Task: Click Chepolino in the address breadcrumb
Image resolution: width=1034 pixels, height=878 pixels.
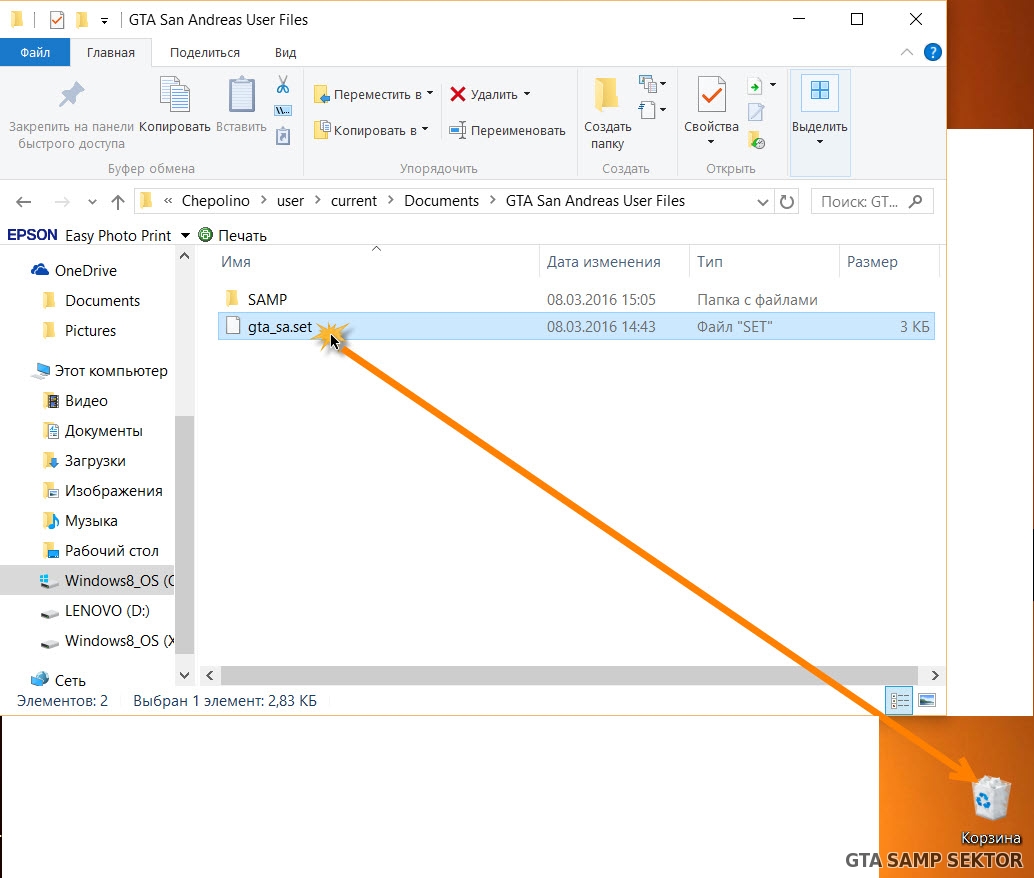Action: click(x=216, y=201)
